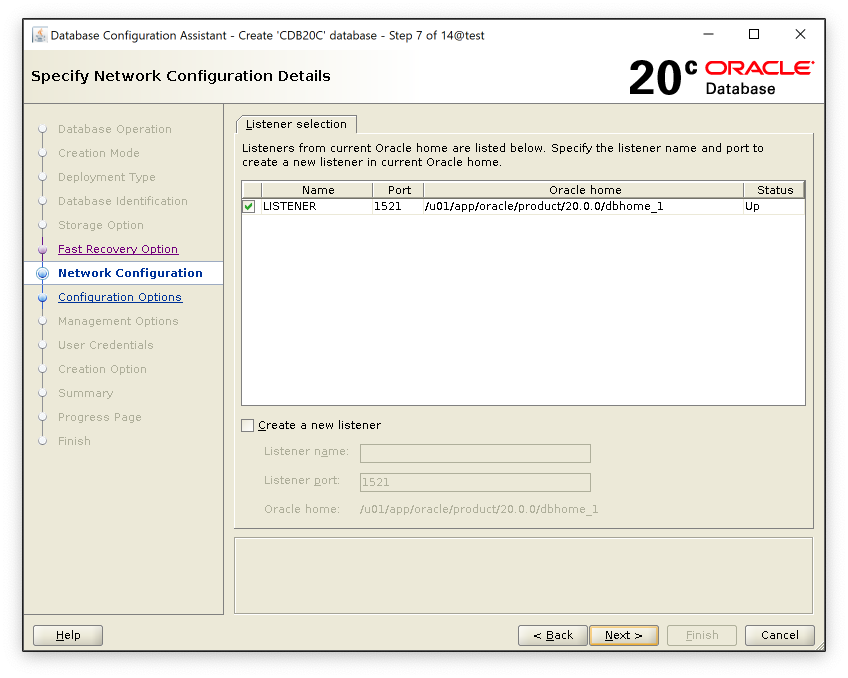Click the Fast Recovery Option bullet icon
Screen dimensions: 848x678
coord(43,249)
